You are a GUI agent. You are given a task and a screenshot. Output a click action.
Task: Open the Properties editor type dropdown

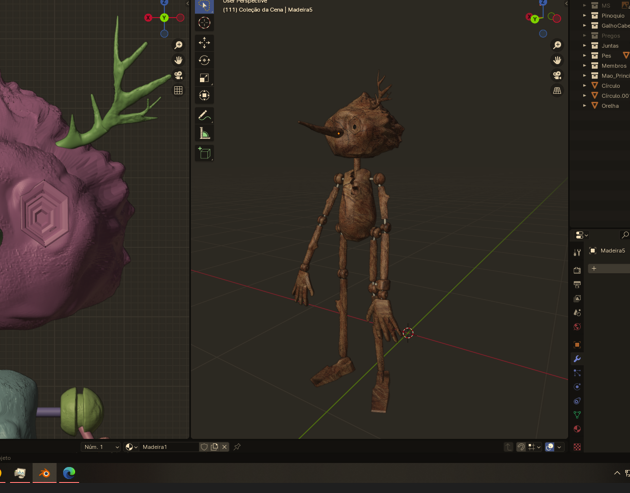tap(581, 235)
